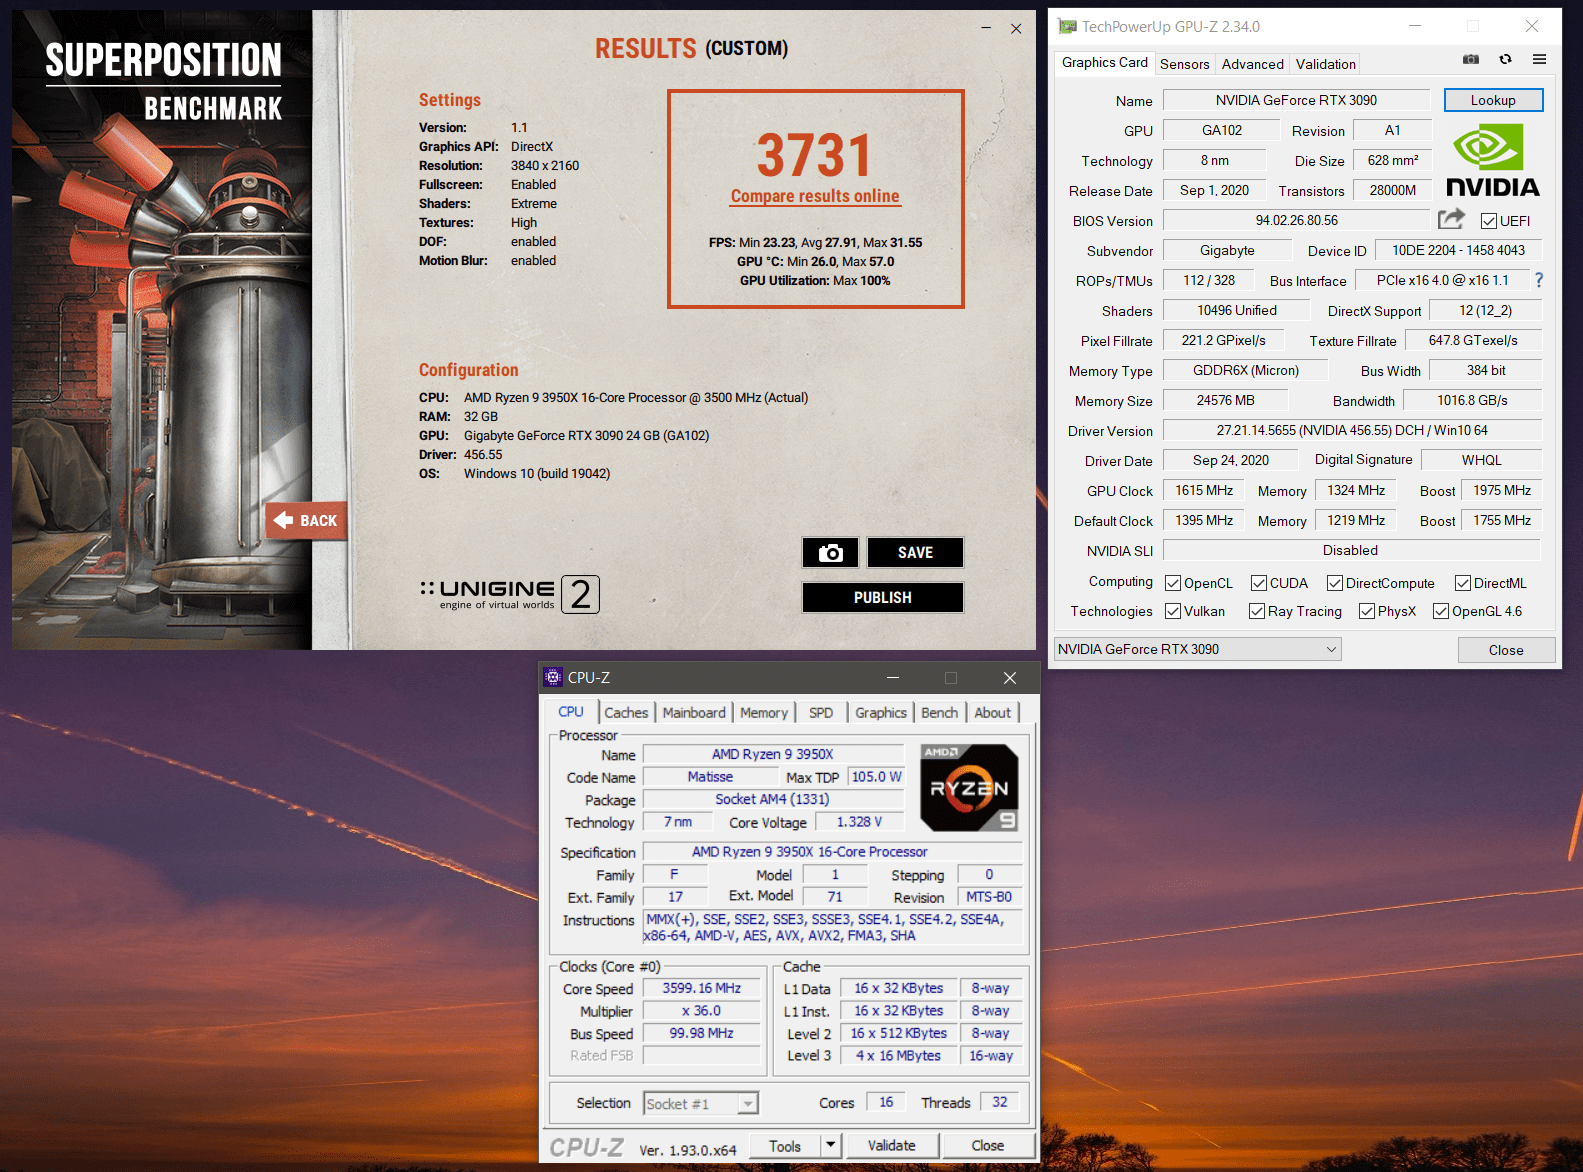Open the GPU selection dropdown in GPU-Z
1583x1172 pixels.
[1198, 649]
